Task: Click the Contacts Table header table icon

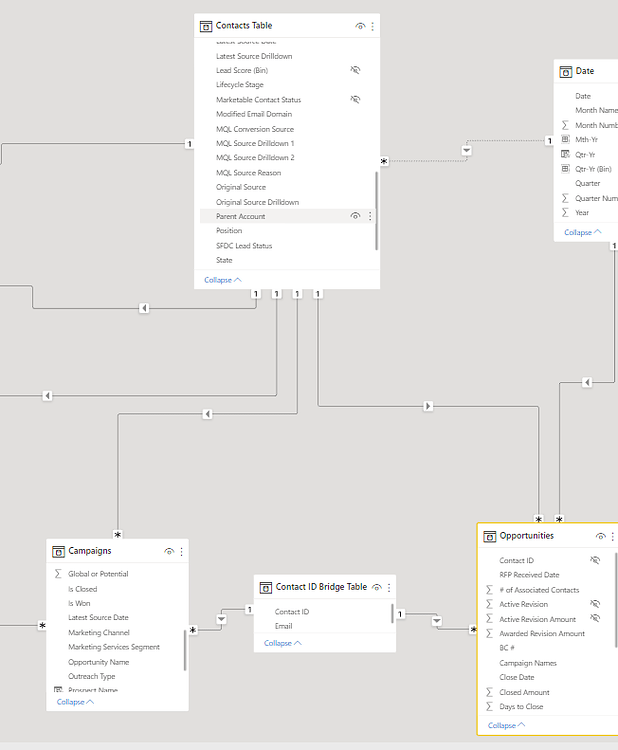Action: click(x=206, y=26)
